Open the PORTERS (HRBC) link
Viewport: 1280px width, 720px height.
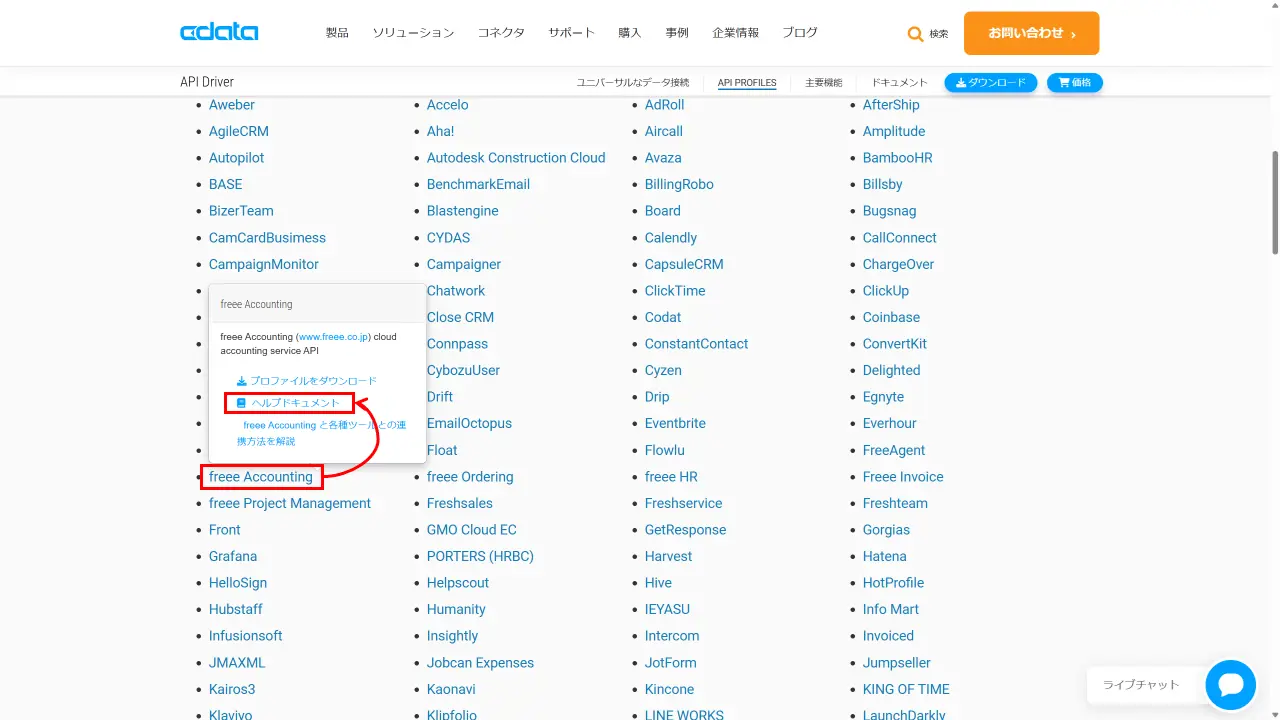coord(480,556)
